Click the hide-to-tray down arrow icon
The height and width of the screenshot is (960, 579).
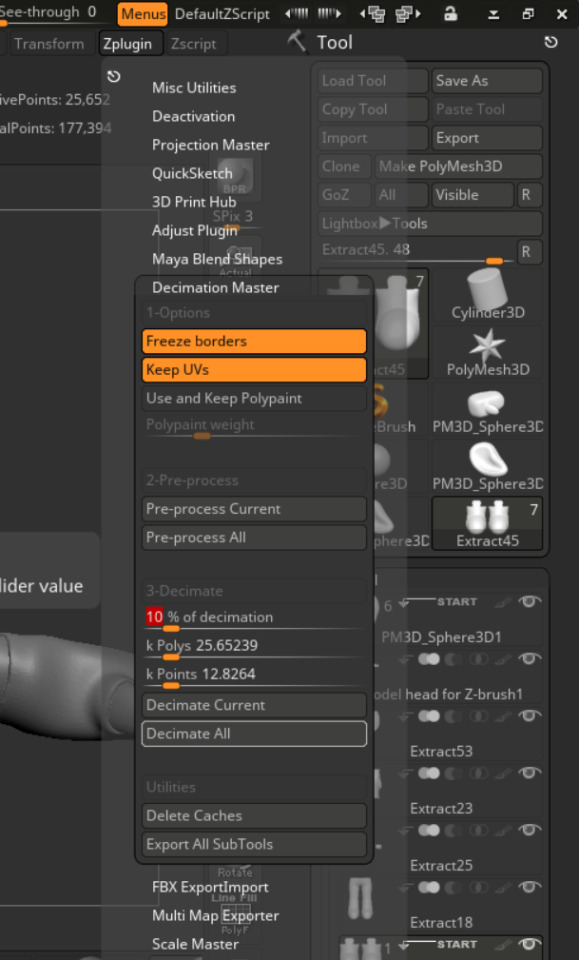(x=493, y=14)
